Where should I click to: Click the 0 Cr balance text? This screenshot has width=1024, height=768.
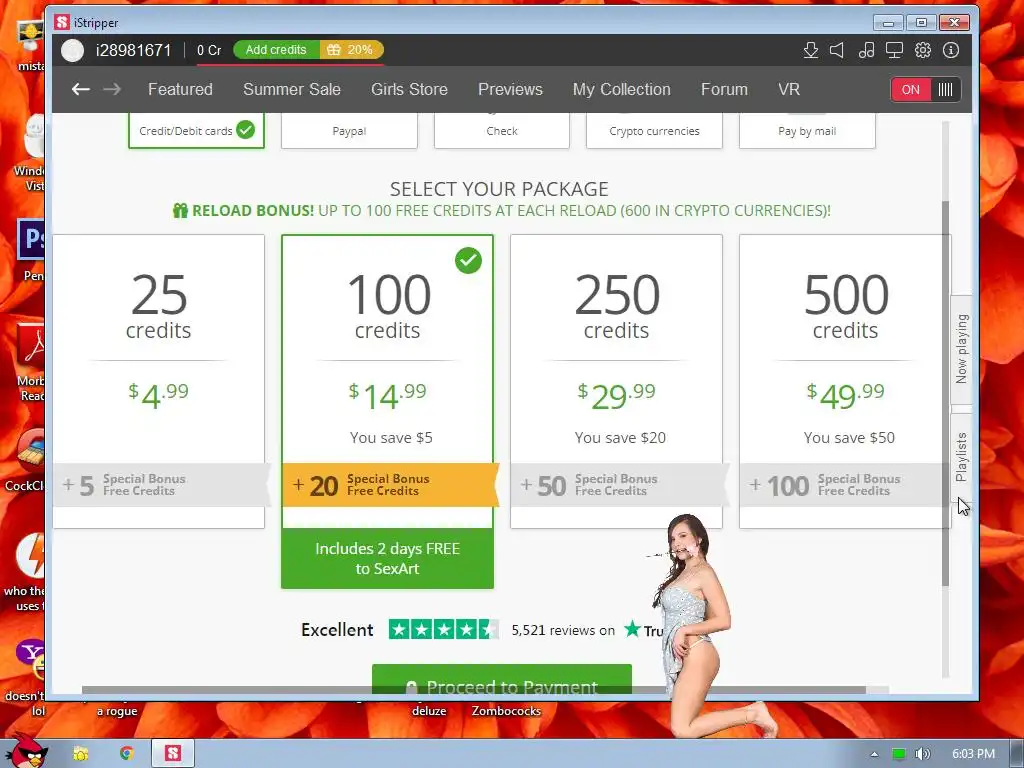point(209,50)
